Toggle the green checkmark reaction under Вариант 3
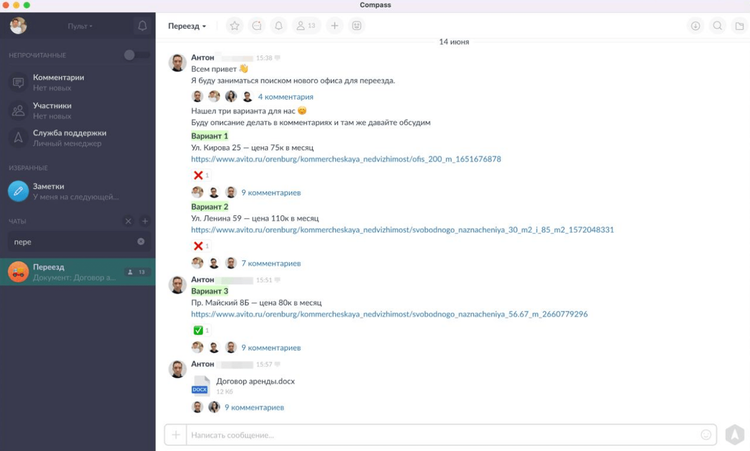 200,330
